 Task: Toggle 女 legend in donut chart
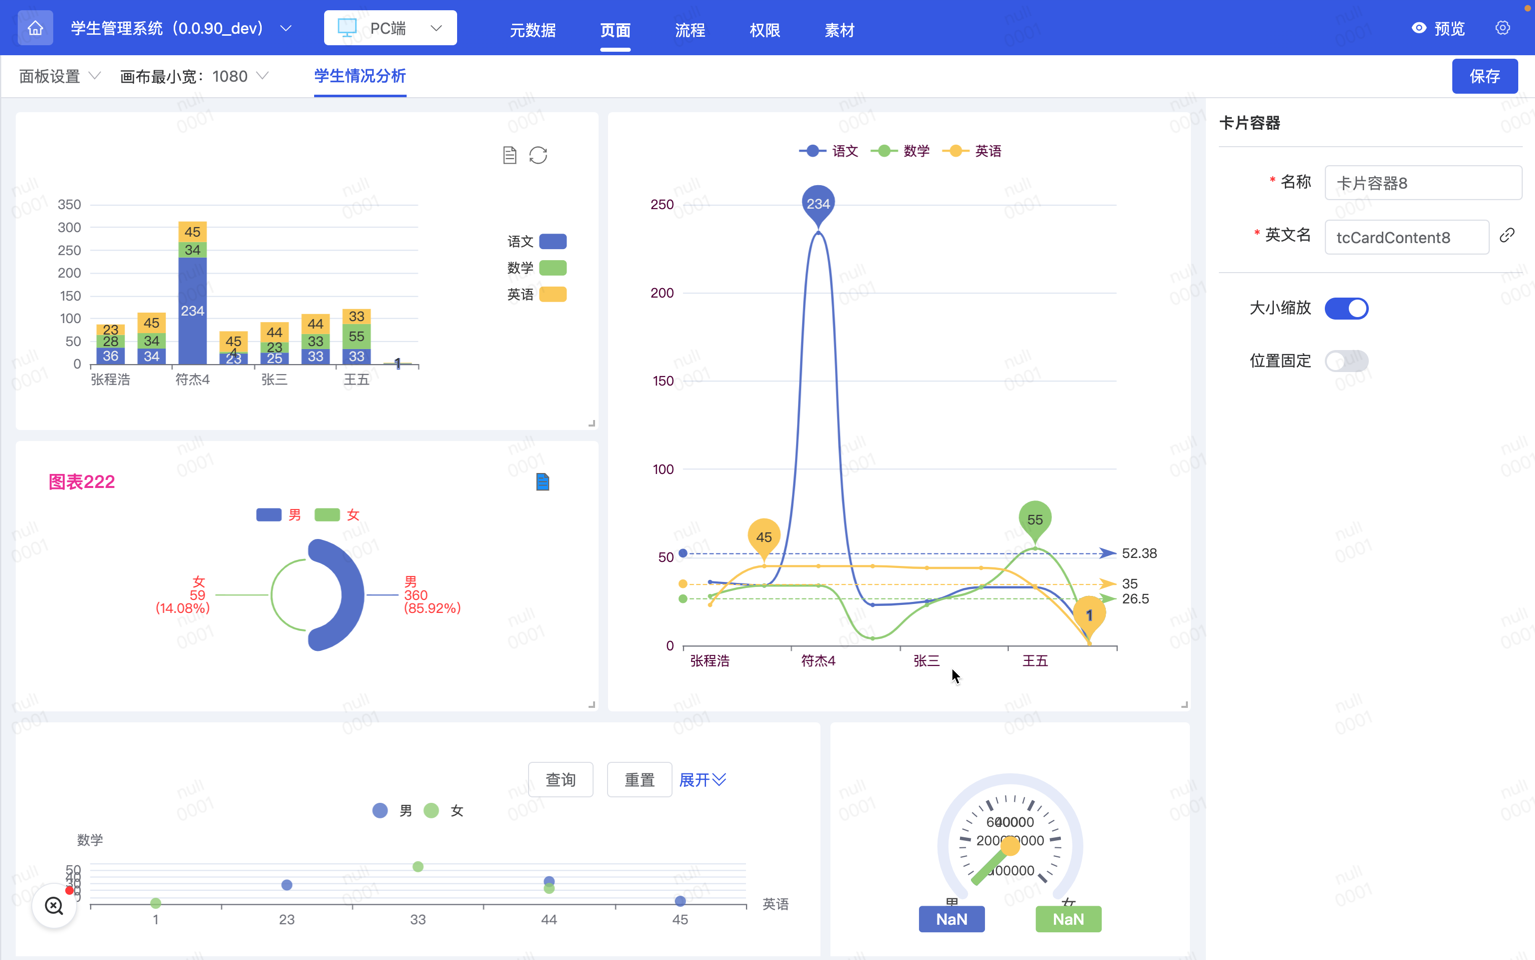(x=337, y=515)
